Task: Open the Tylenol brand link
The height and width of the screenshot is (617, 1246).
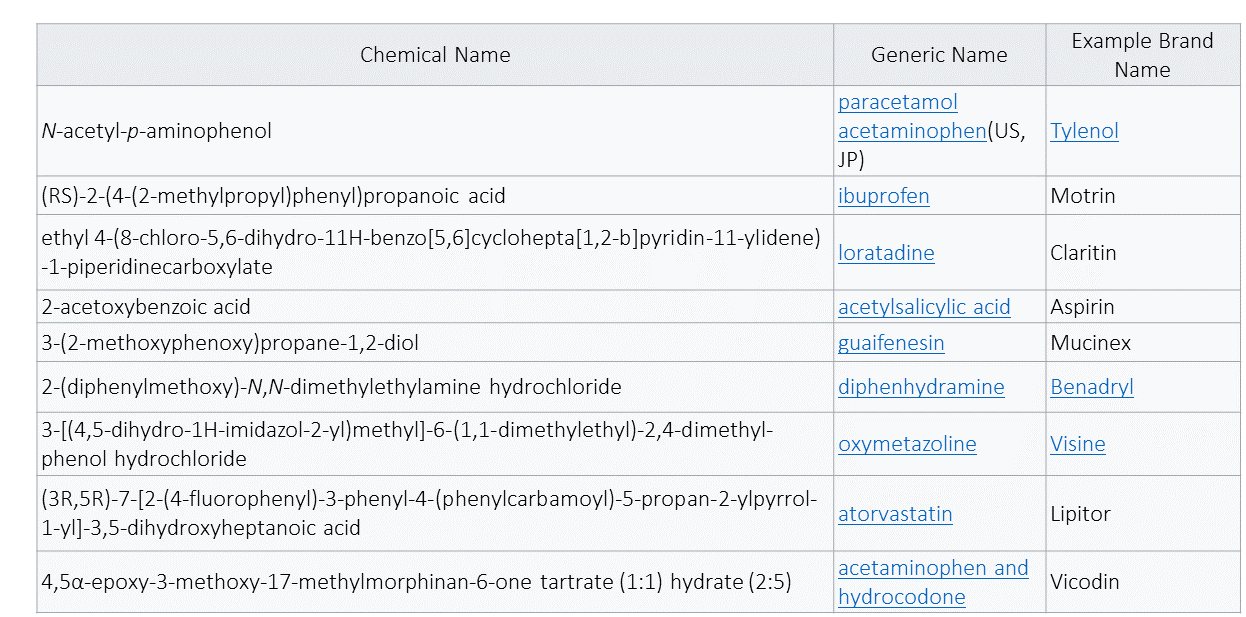Action: point(1084,131)
